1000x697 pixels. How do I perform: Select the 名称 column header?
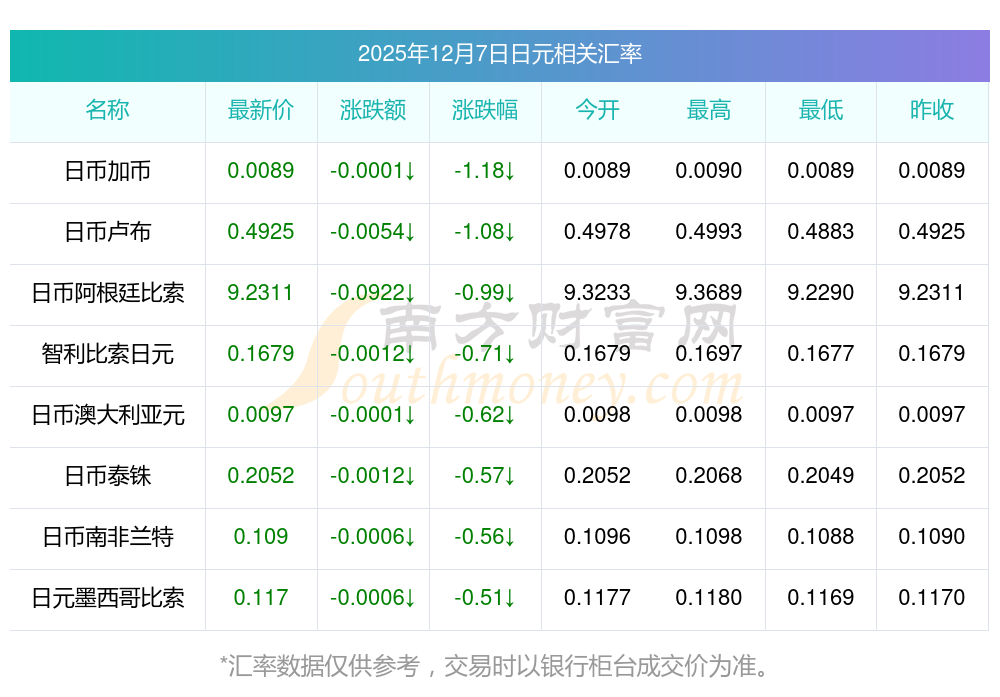click(x=107, y=111)
